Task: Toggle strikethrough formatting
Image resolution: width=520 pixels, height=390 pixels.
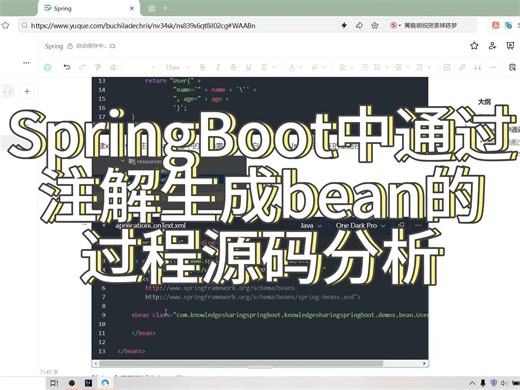Action: [x=233, y=67]
